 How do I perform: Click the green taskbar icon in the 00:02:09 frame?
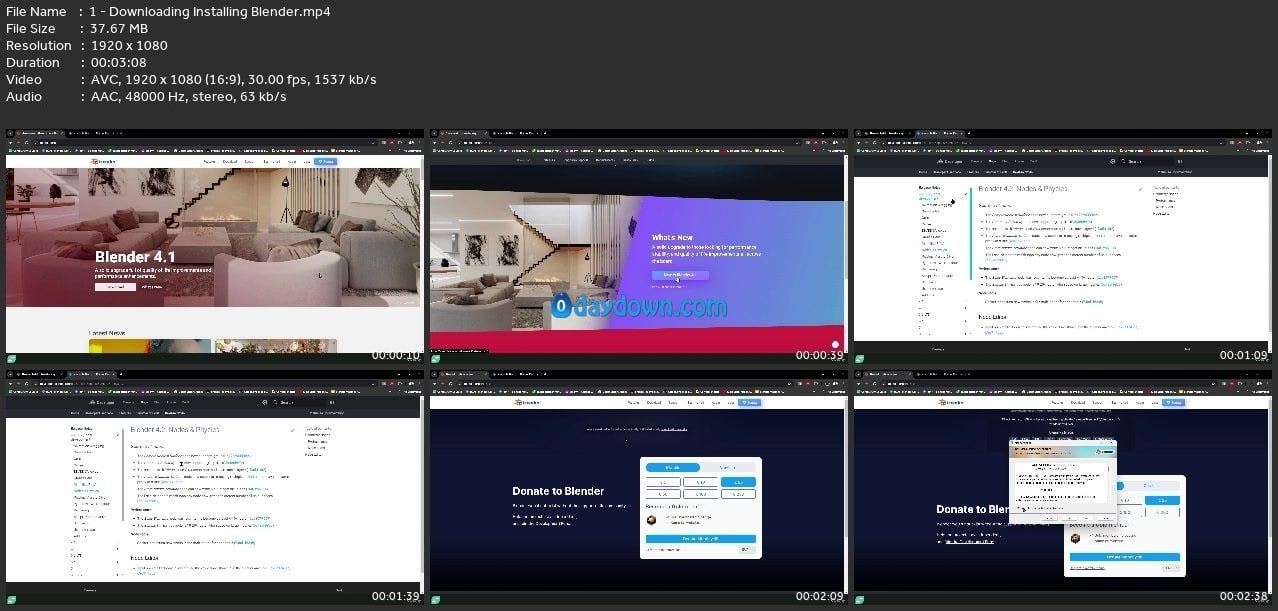click(436, 599)
